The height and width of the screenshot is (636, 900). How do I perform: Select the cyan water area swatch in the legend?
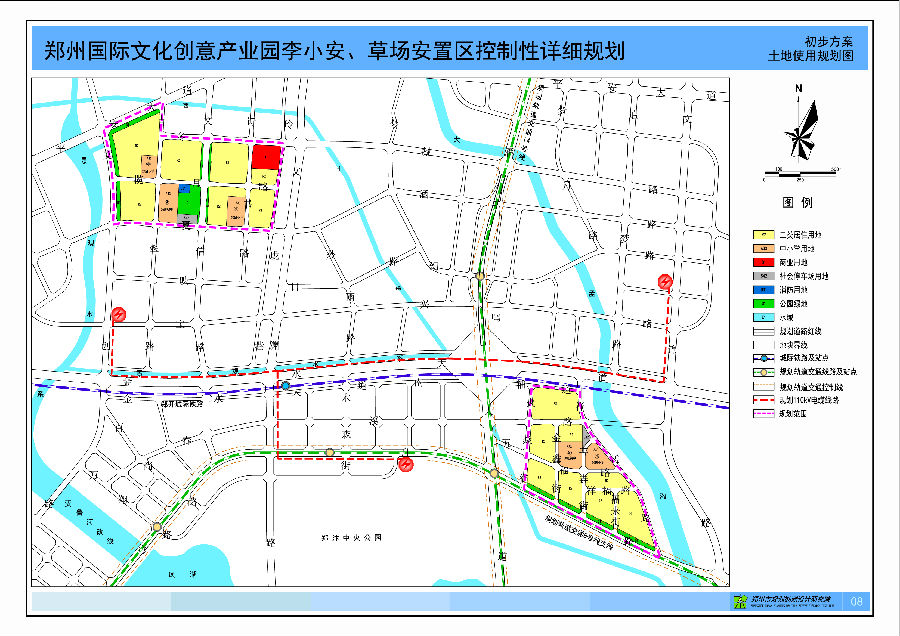tap(762, 315)
